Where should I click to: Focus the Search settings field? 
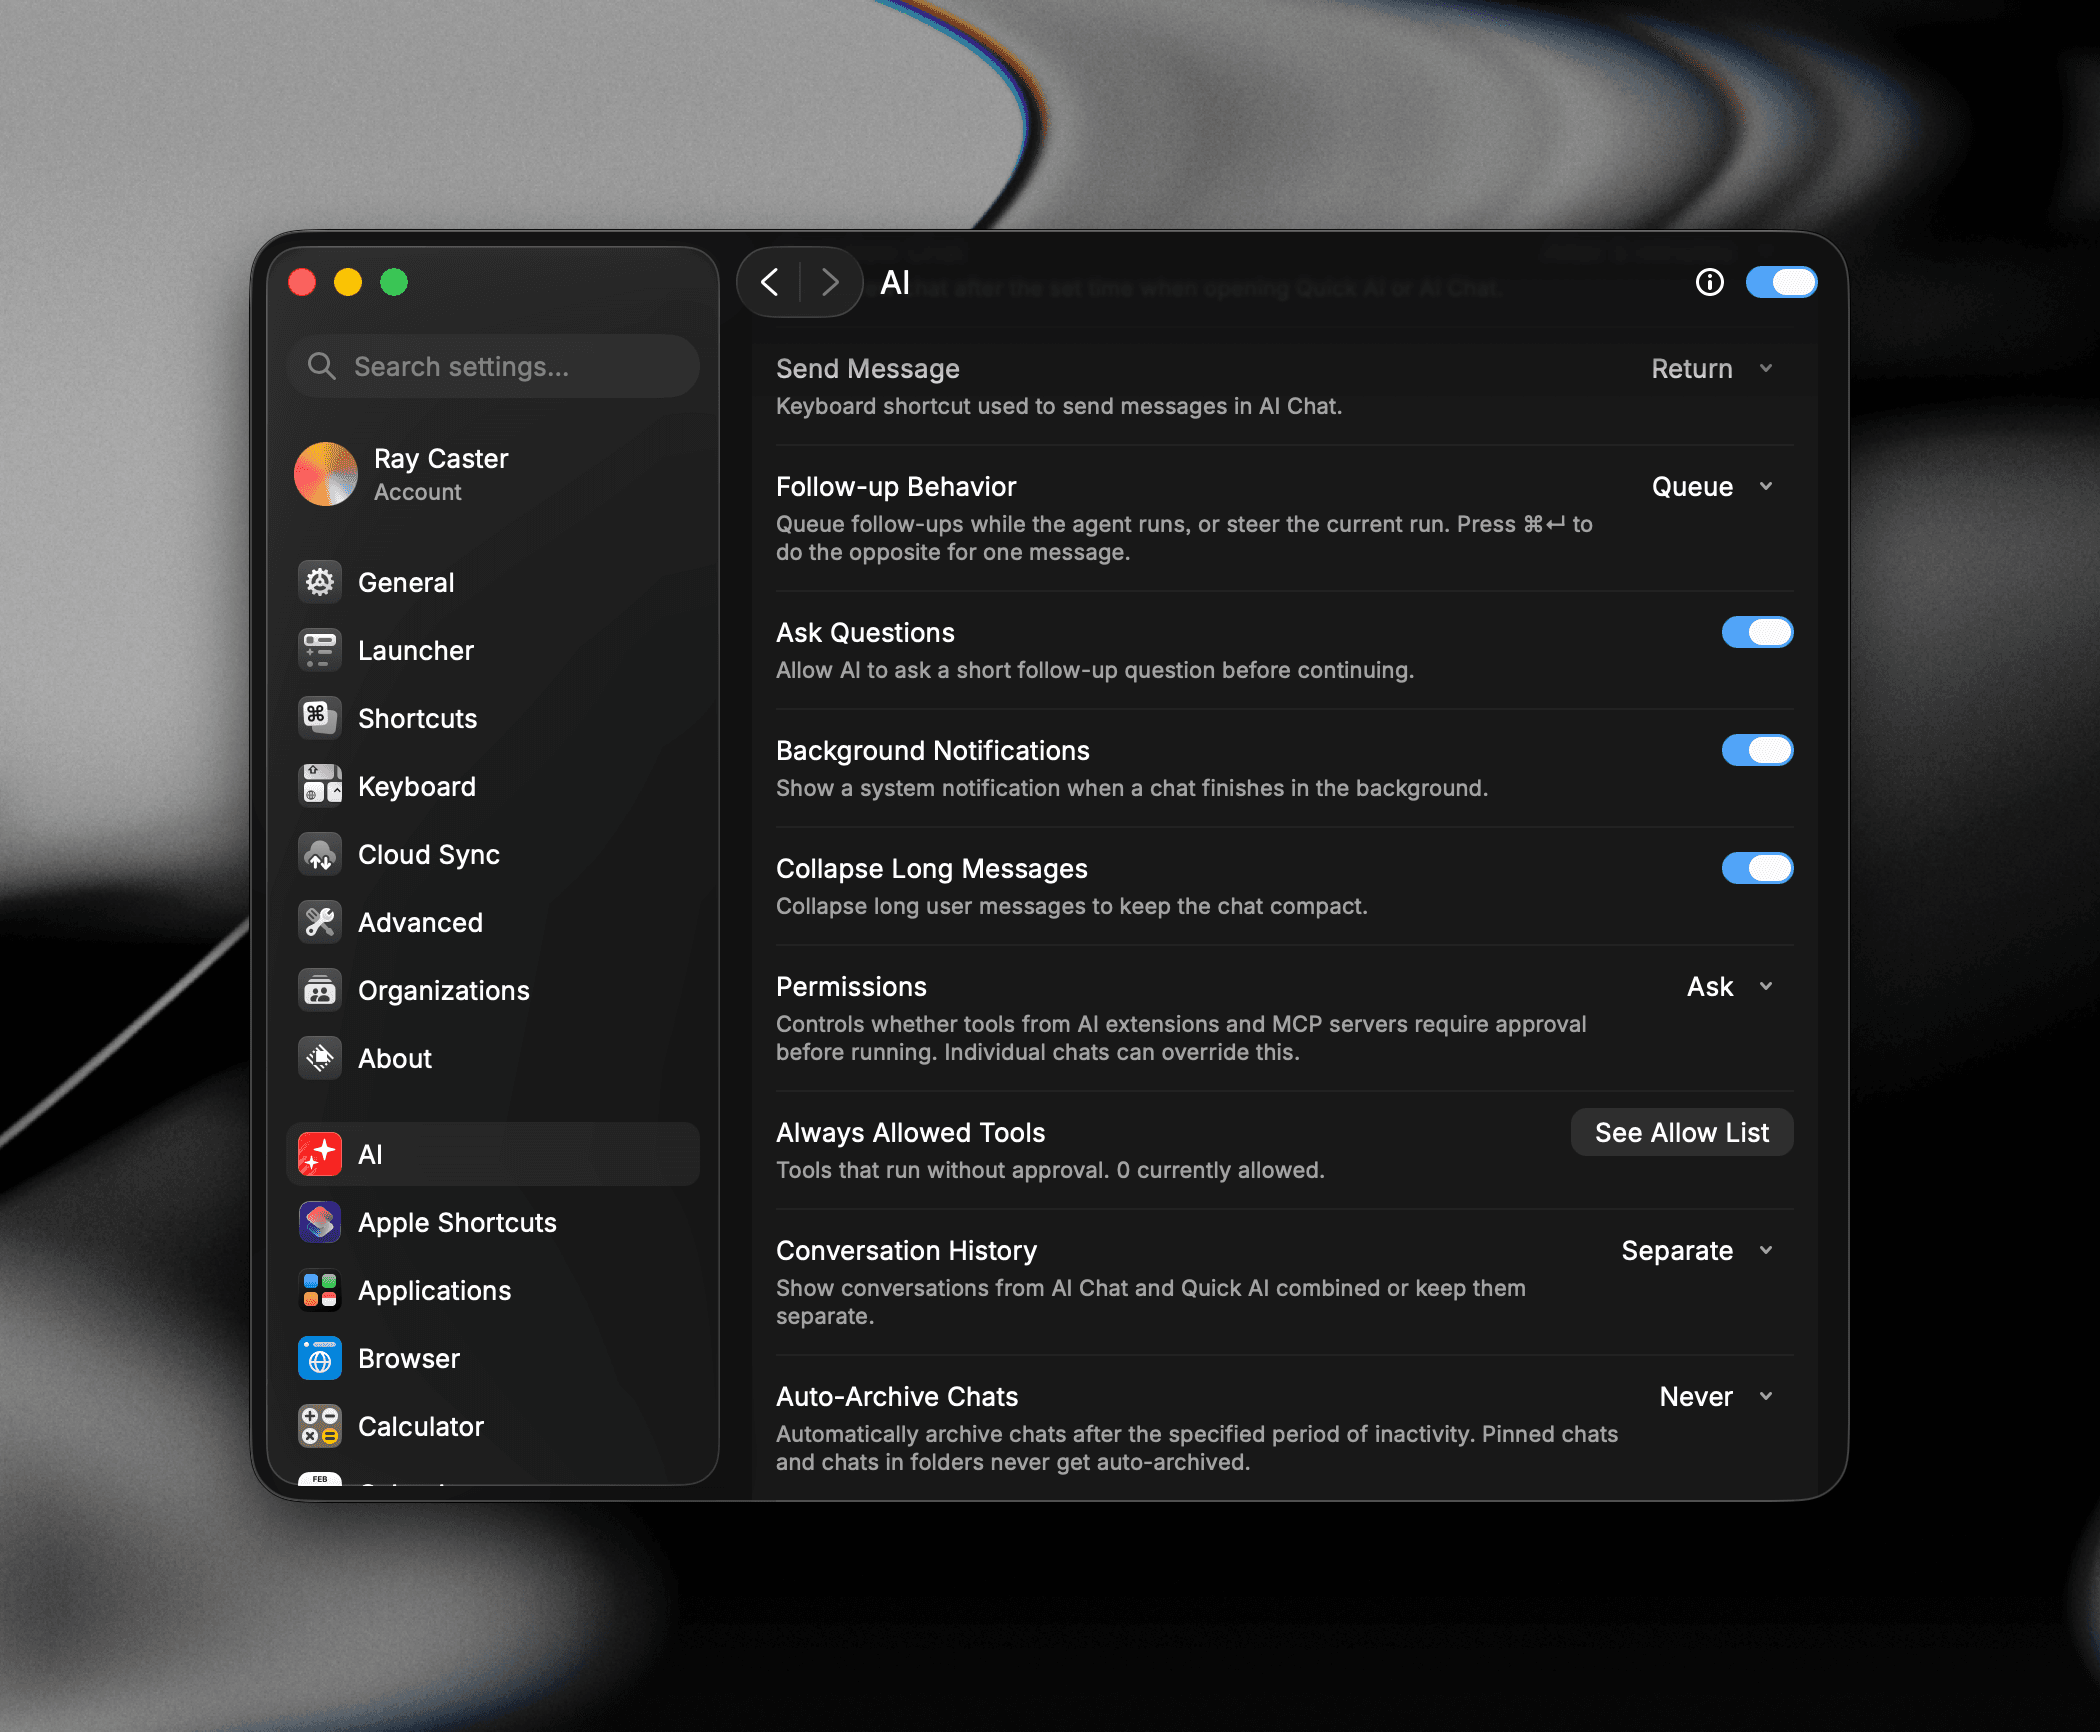tap(493, 366)
